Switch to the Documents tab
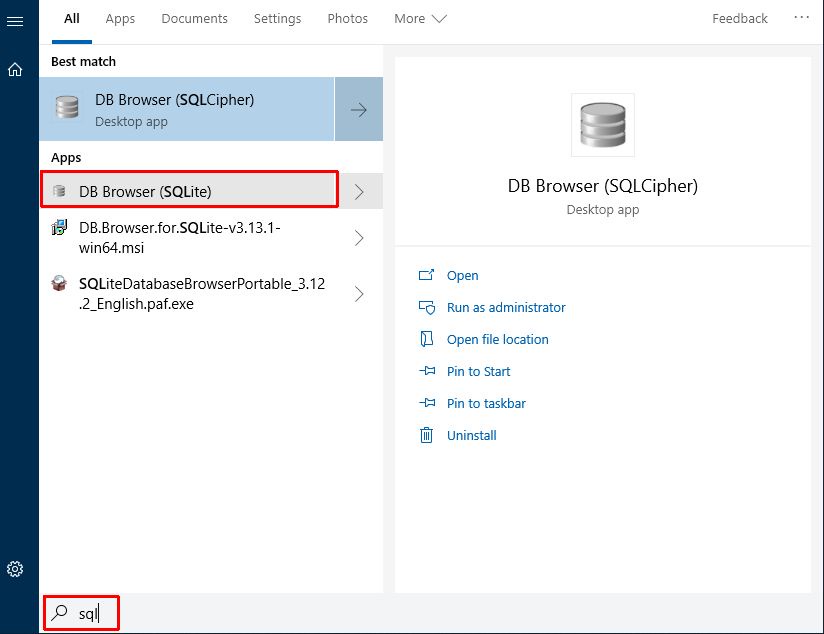Screen dimensions: 824x634 coord(194,19)
